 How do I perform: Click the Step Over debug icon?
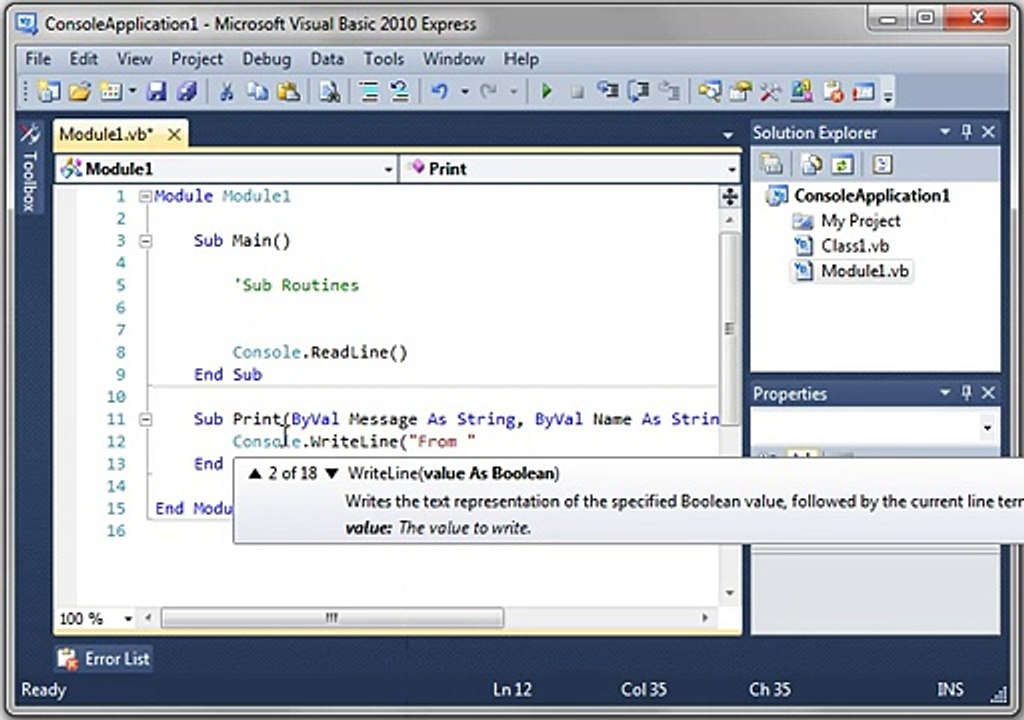tap(638, 91)
